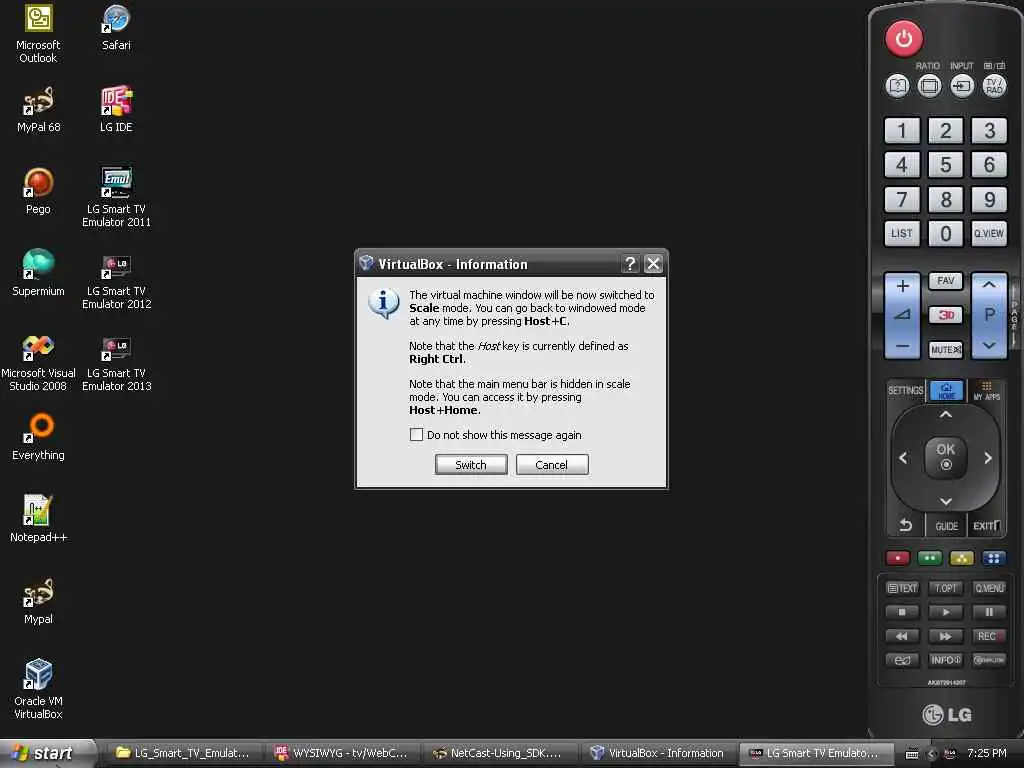Click the Switch button in the dialog

[471, 464]
